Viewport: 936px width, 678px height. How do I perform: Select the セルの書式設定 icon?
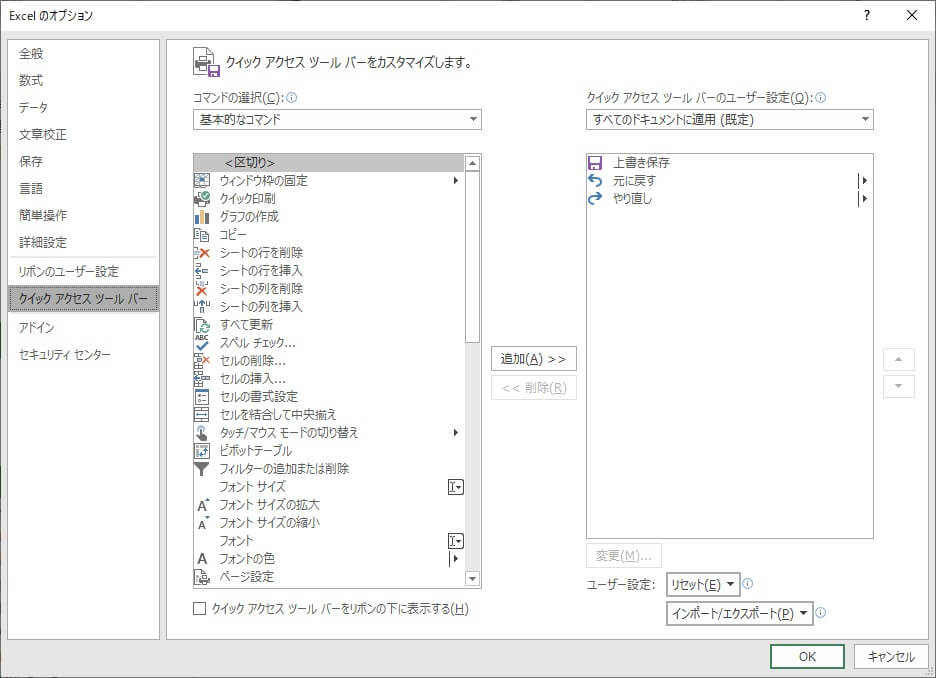click(202, 396)
